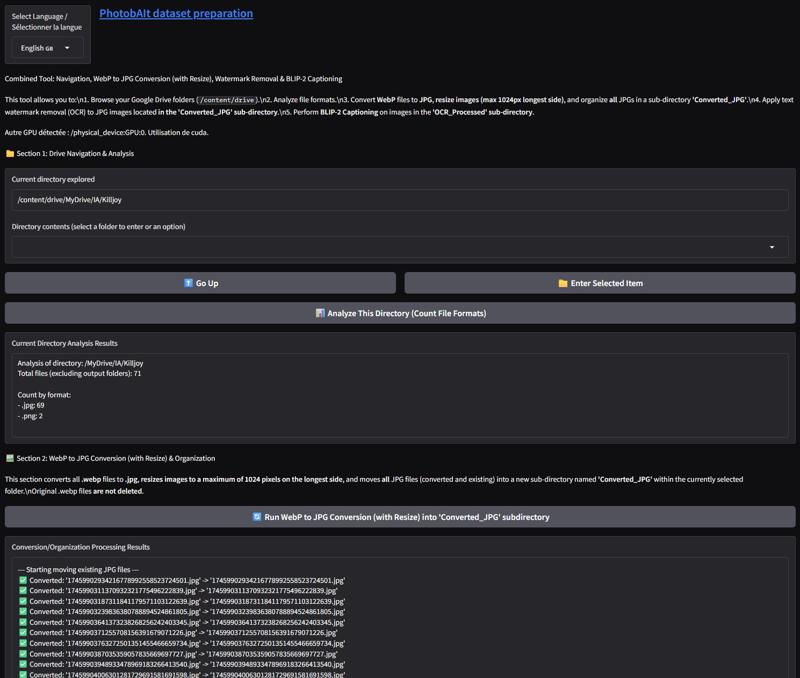Click the folder icon beside Section 1 heading
This screenshot has width=800, height=678.
[10, 154]
